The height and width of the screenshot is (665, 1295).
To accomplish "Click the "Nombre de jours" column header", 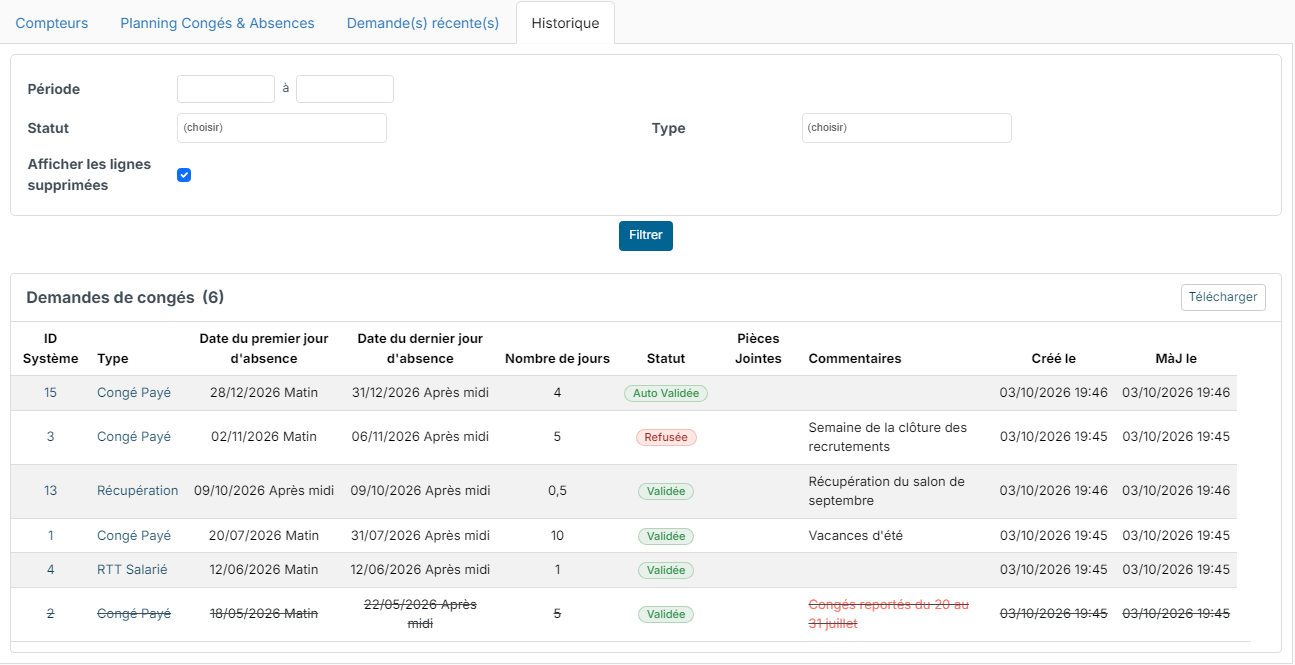I will (557, 359).
